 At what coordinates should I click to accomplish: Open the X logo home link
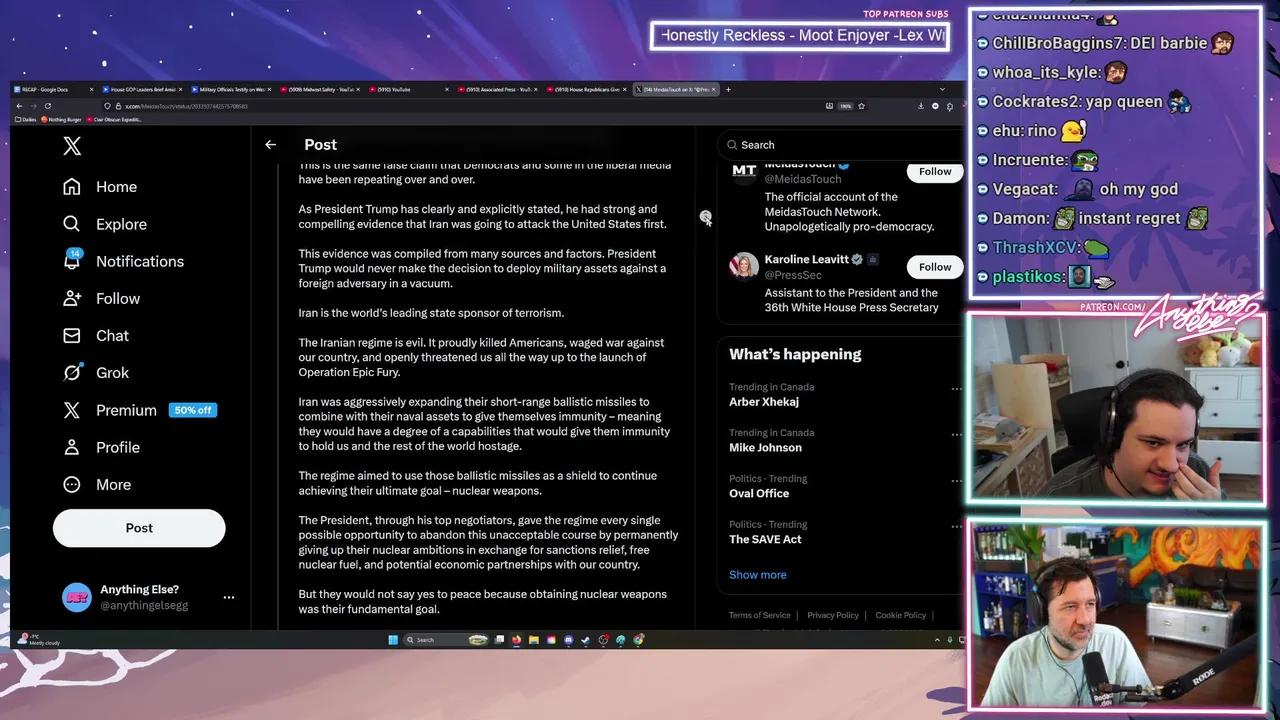tap(72, 146)
